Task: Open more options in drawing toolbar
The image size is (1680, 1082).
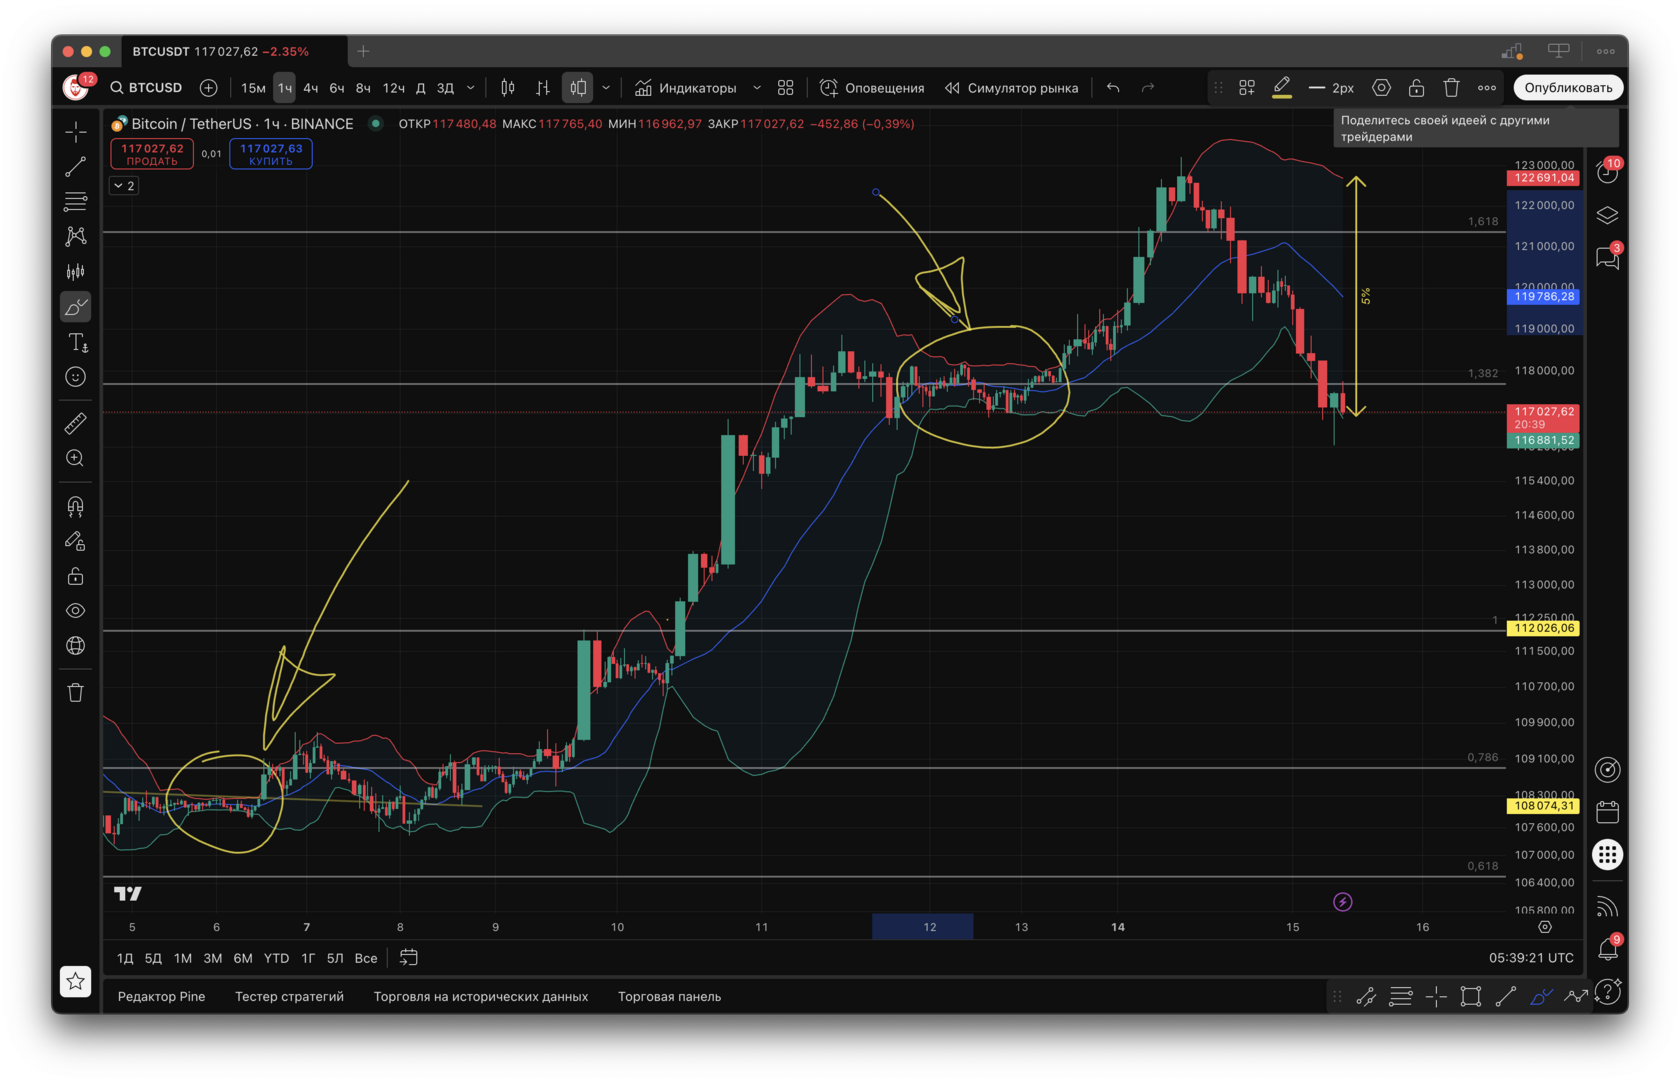Action: pyautogui.click(x=1487, y=88)
